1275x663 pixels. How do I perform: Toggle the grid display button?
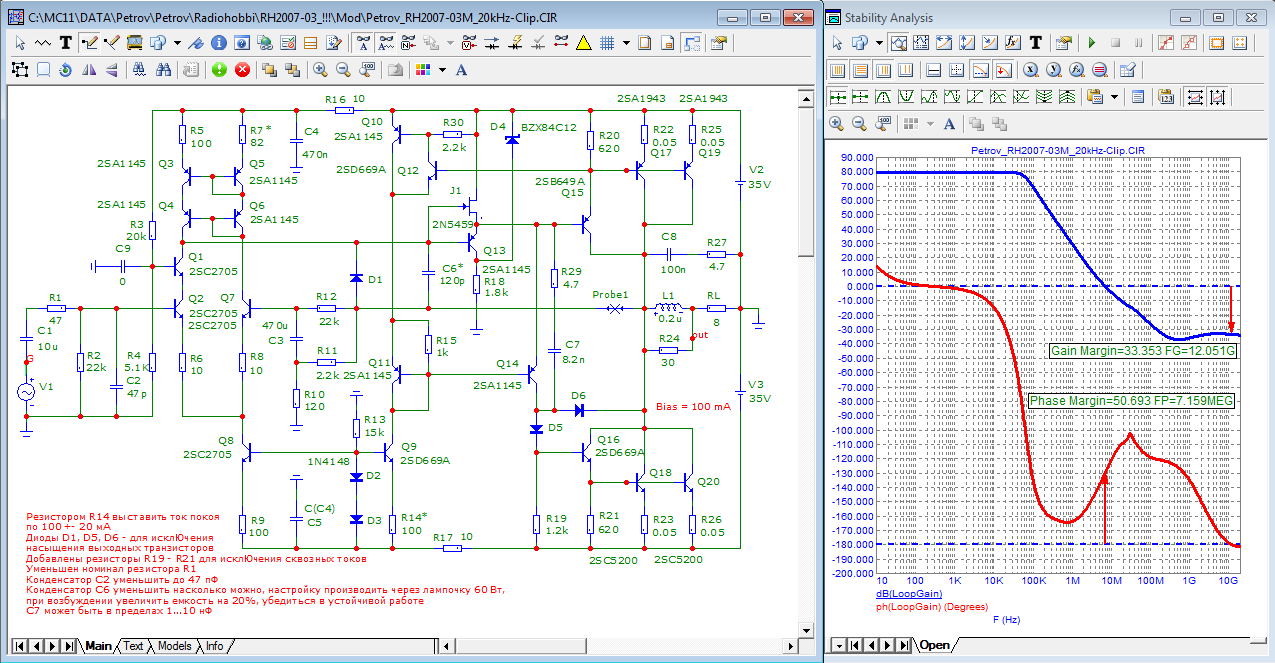607,43
